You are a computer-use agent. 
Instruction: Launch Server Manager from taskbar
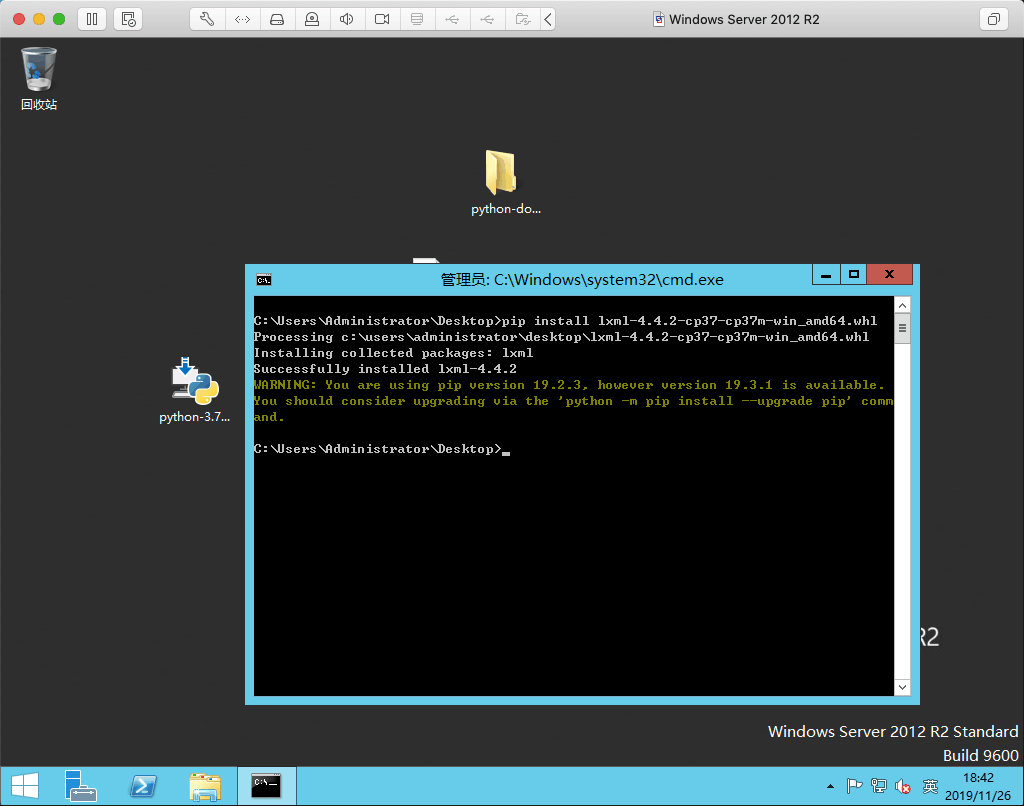tap(80, 786)
